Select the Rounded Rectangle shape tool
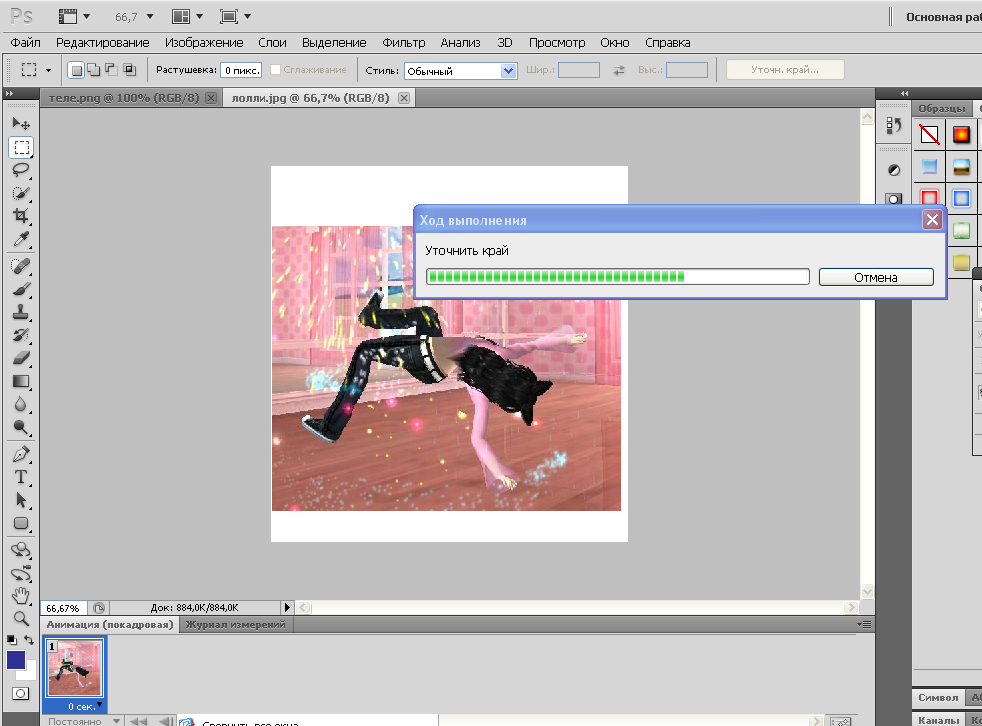The image size is (982, 726). coord(21,523)
